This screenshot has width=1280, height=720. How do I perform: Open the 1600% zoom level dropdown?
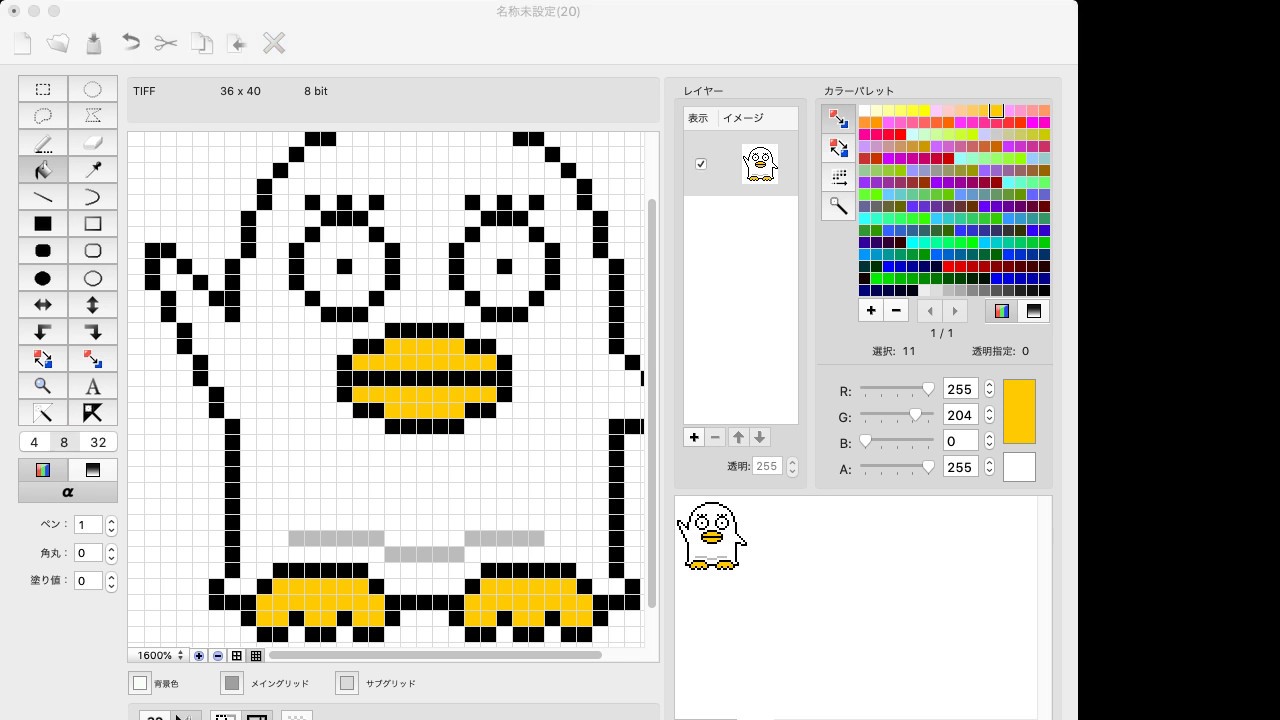(160, 656)
